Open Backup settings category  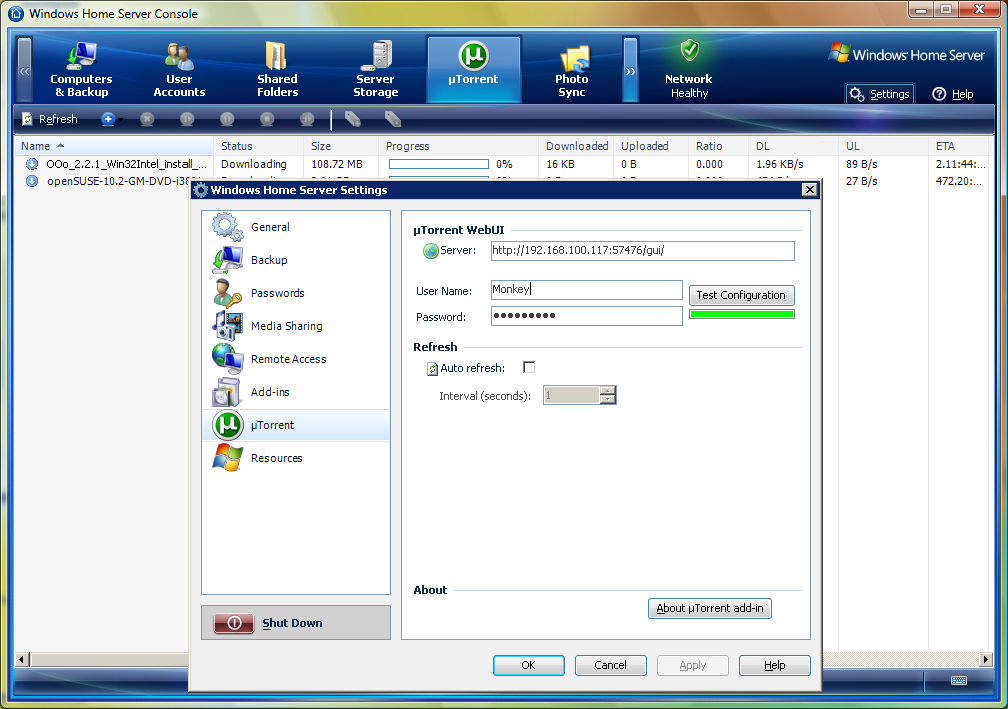[296, 260]
